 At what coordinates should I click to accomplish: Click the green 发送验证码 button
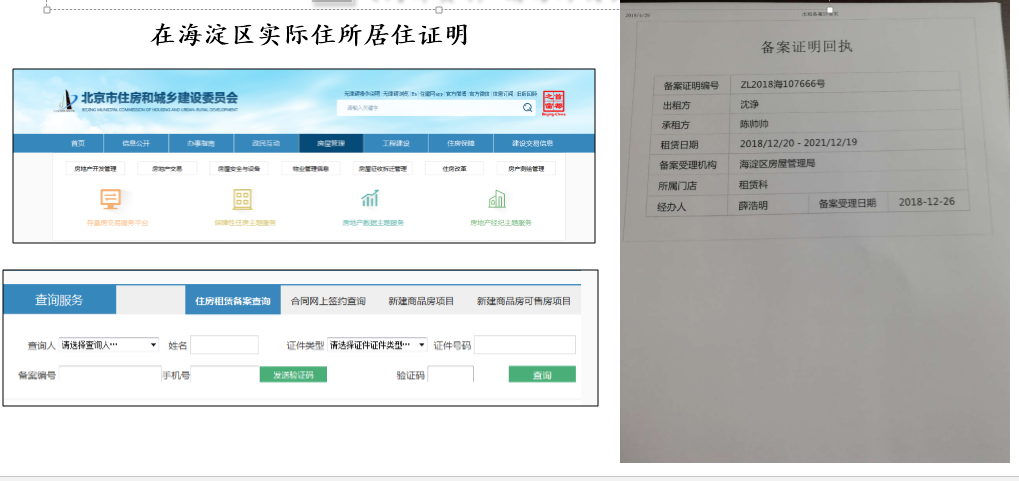[293, 375]
